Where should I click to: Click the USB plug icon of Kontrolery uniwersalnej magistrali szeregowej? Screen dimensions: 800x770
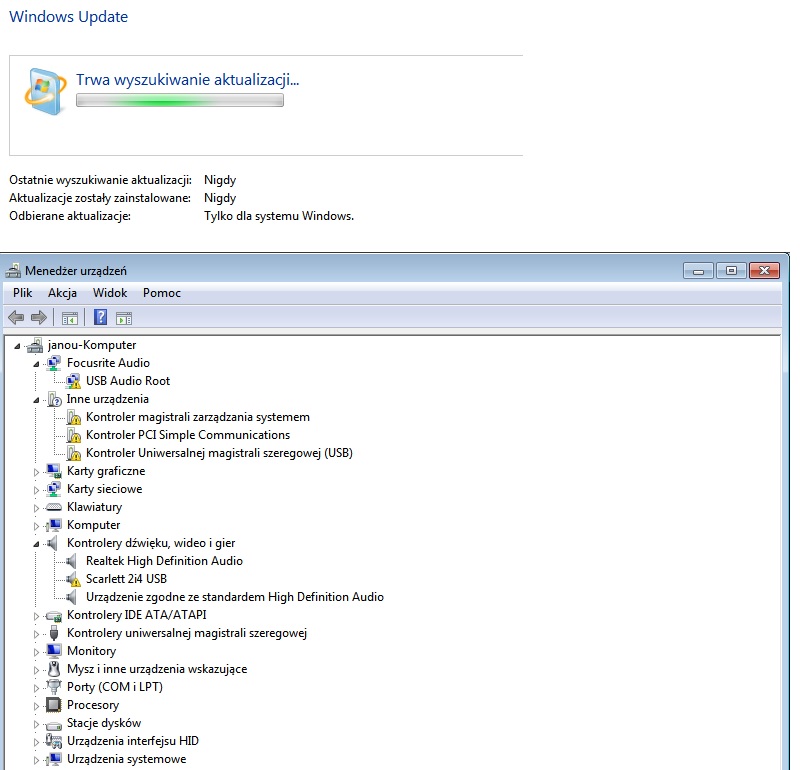54,633
